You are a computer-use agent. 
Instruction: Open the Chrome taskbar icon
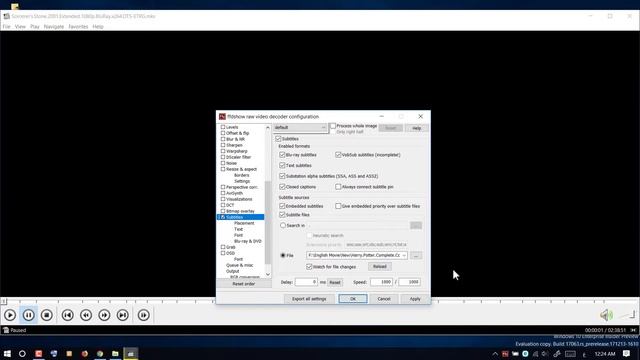coord(100,353)
